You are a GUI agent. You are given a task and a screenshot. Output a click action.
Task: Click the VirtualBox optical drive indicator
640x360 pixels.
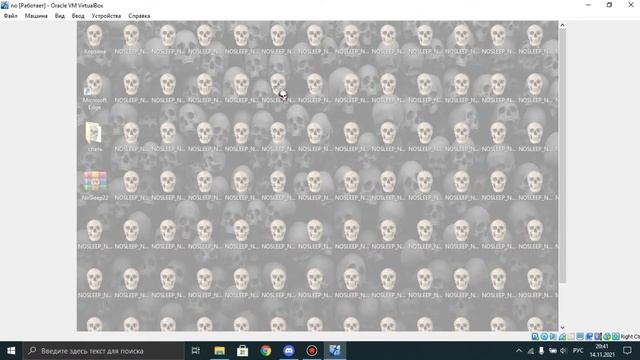pos(544,336)
